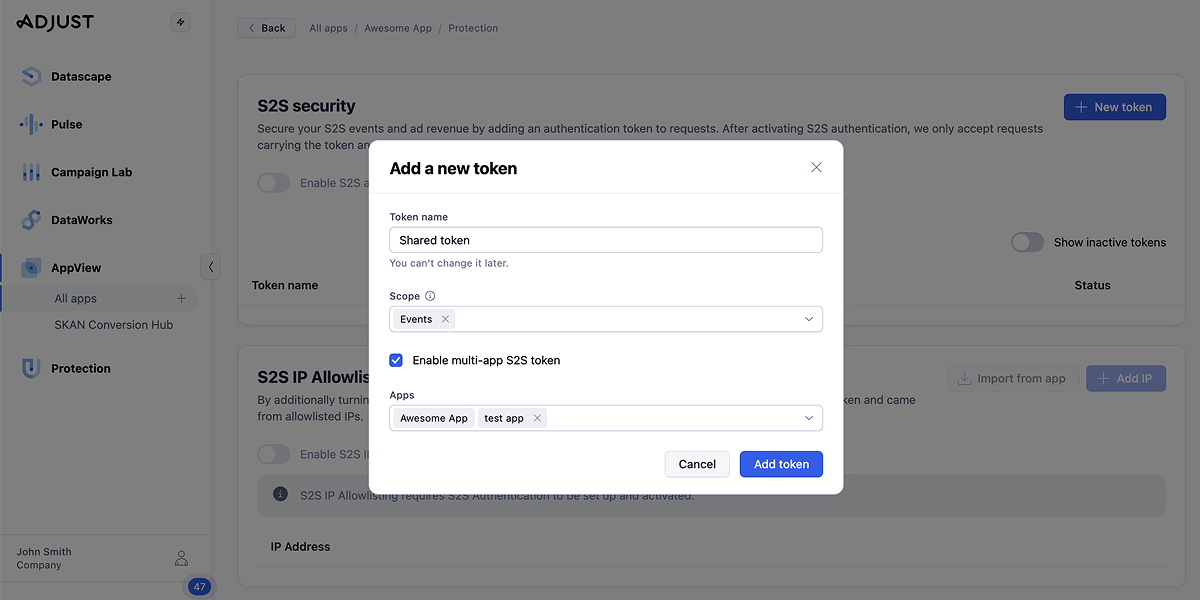The height and width of the screenshot is (600, 1200).
Task: Click the Datascape sidebar icon
Action: (31, 76)
